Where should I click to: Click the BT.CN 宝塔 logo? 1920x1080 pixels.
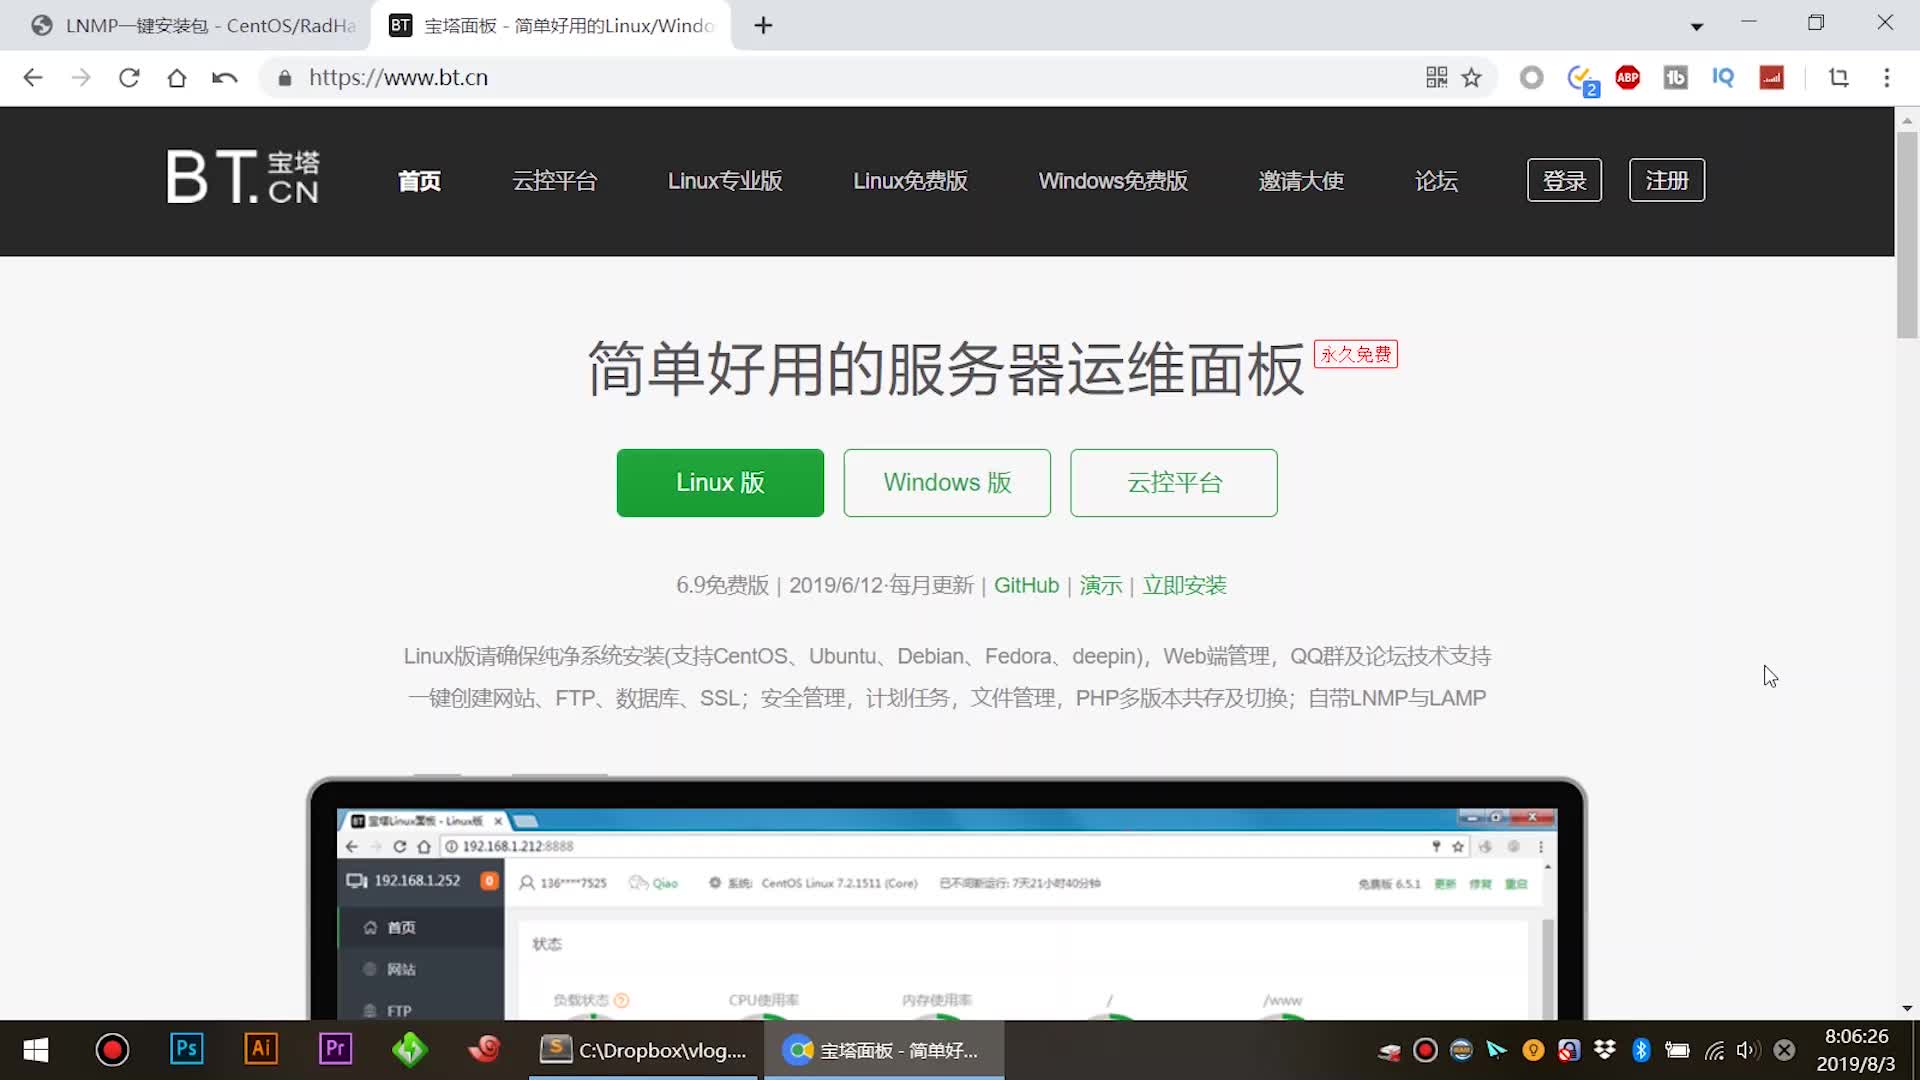pyautogui.click(x=243, y=178)
